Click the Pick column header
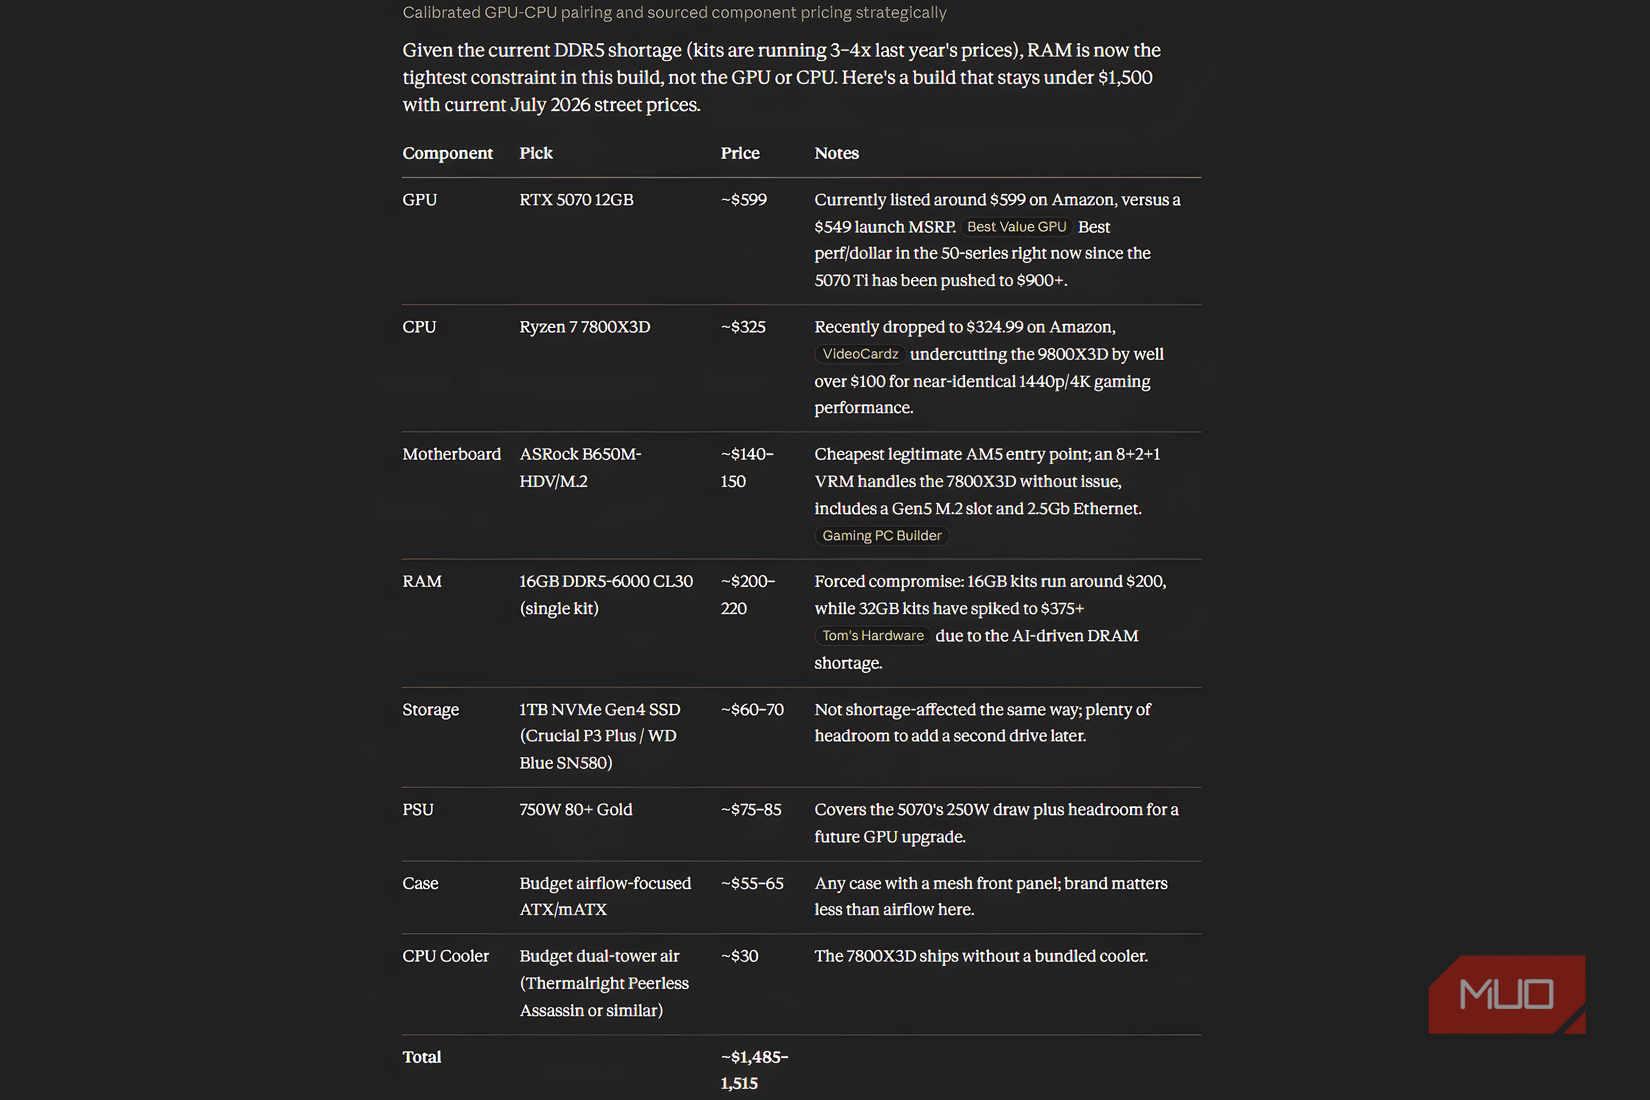1650x1100 pixels. pyautogui.click(x=536, y=153)
